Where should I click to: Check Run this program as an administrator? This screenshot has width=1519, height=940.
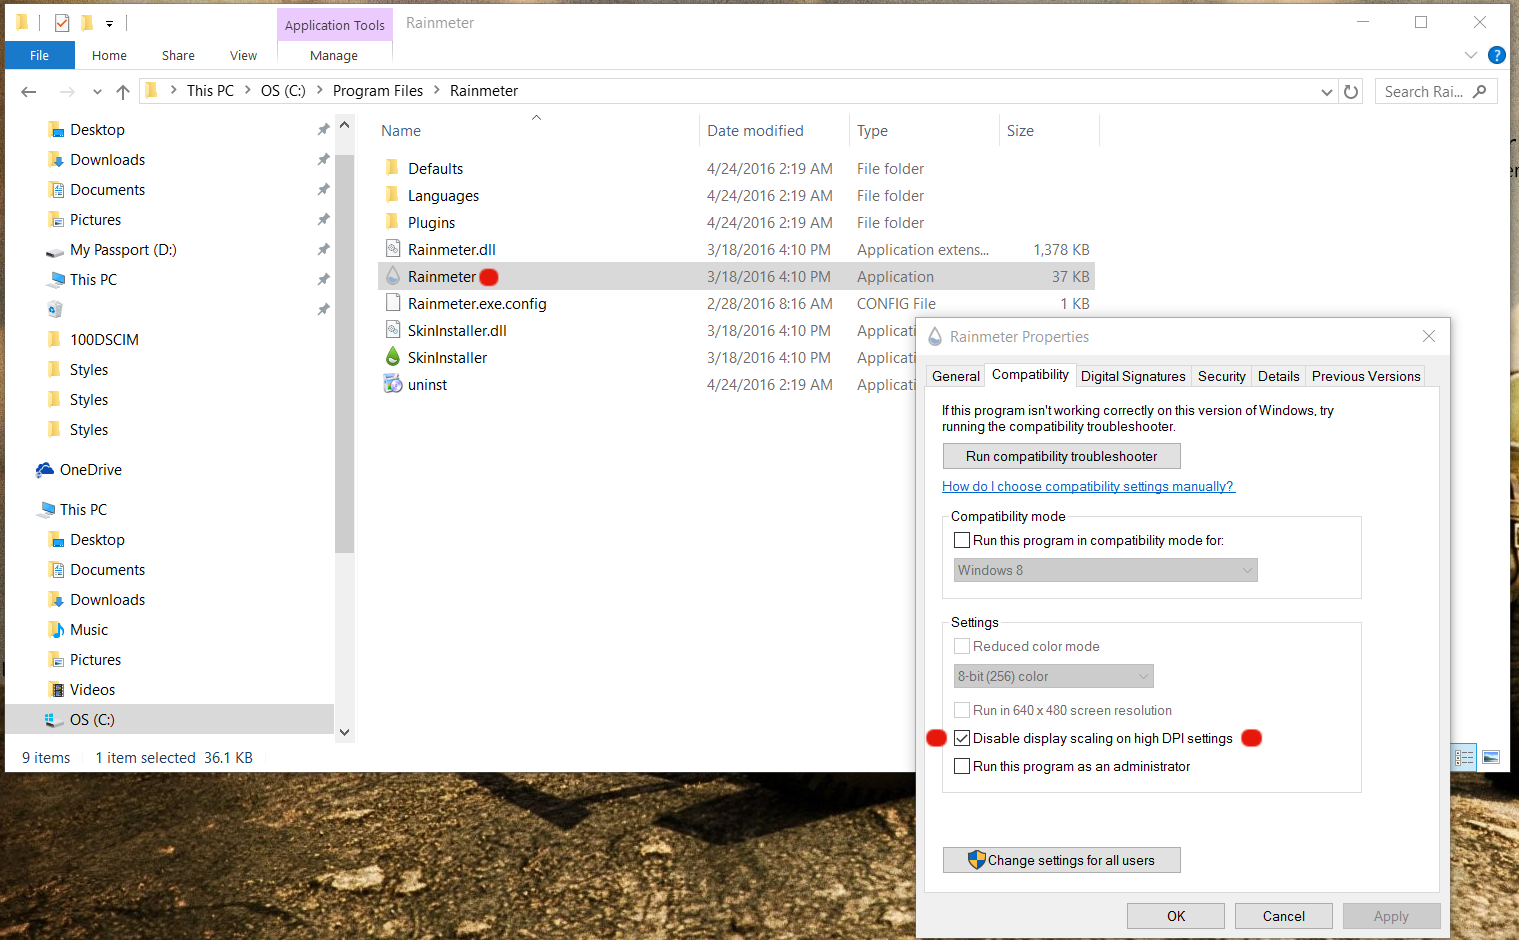click(962, 766)
